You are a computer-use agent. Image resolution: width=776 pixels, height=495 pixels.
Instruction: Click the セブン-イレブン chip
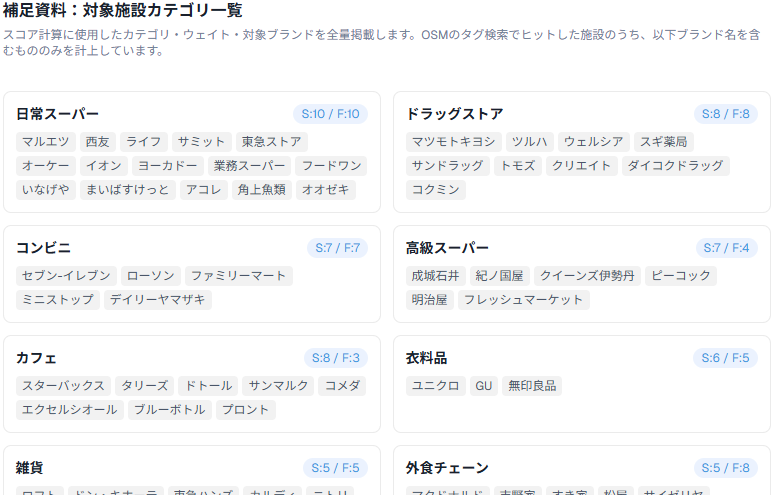coord(66,276)
